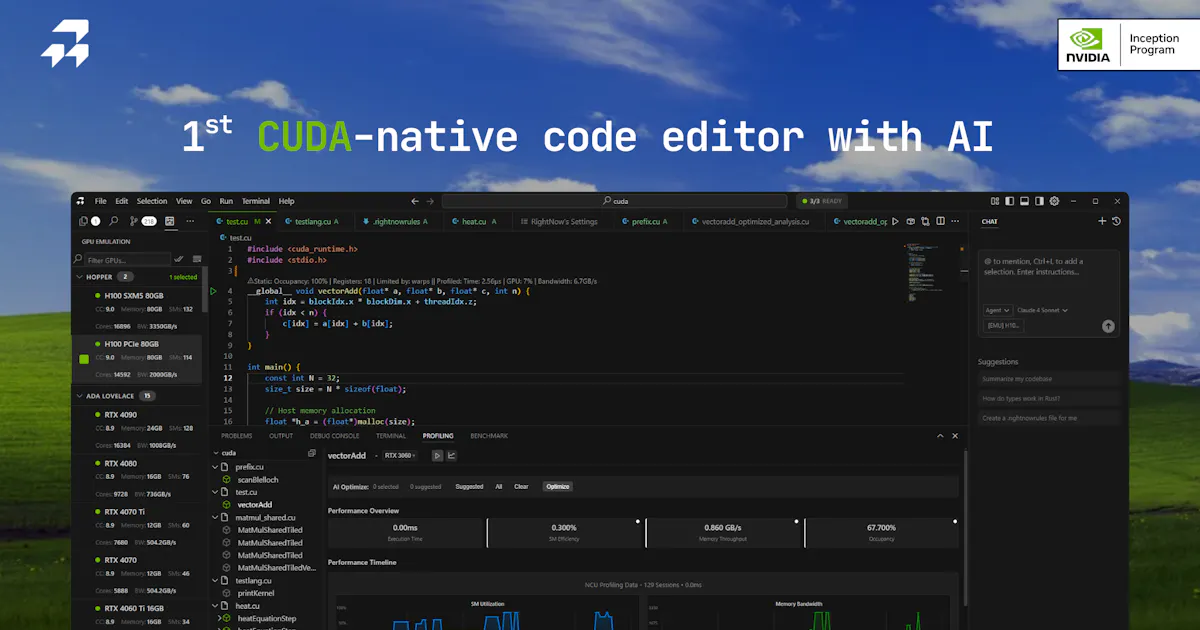Collapse matmul_shared.cu in the kernel tree

coord(215,518)
